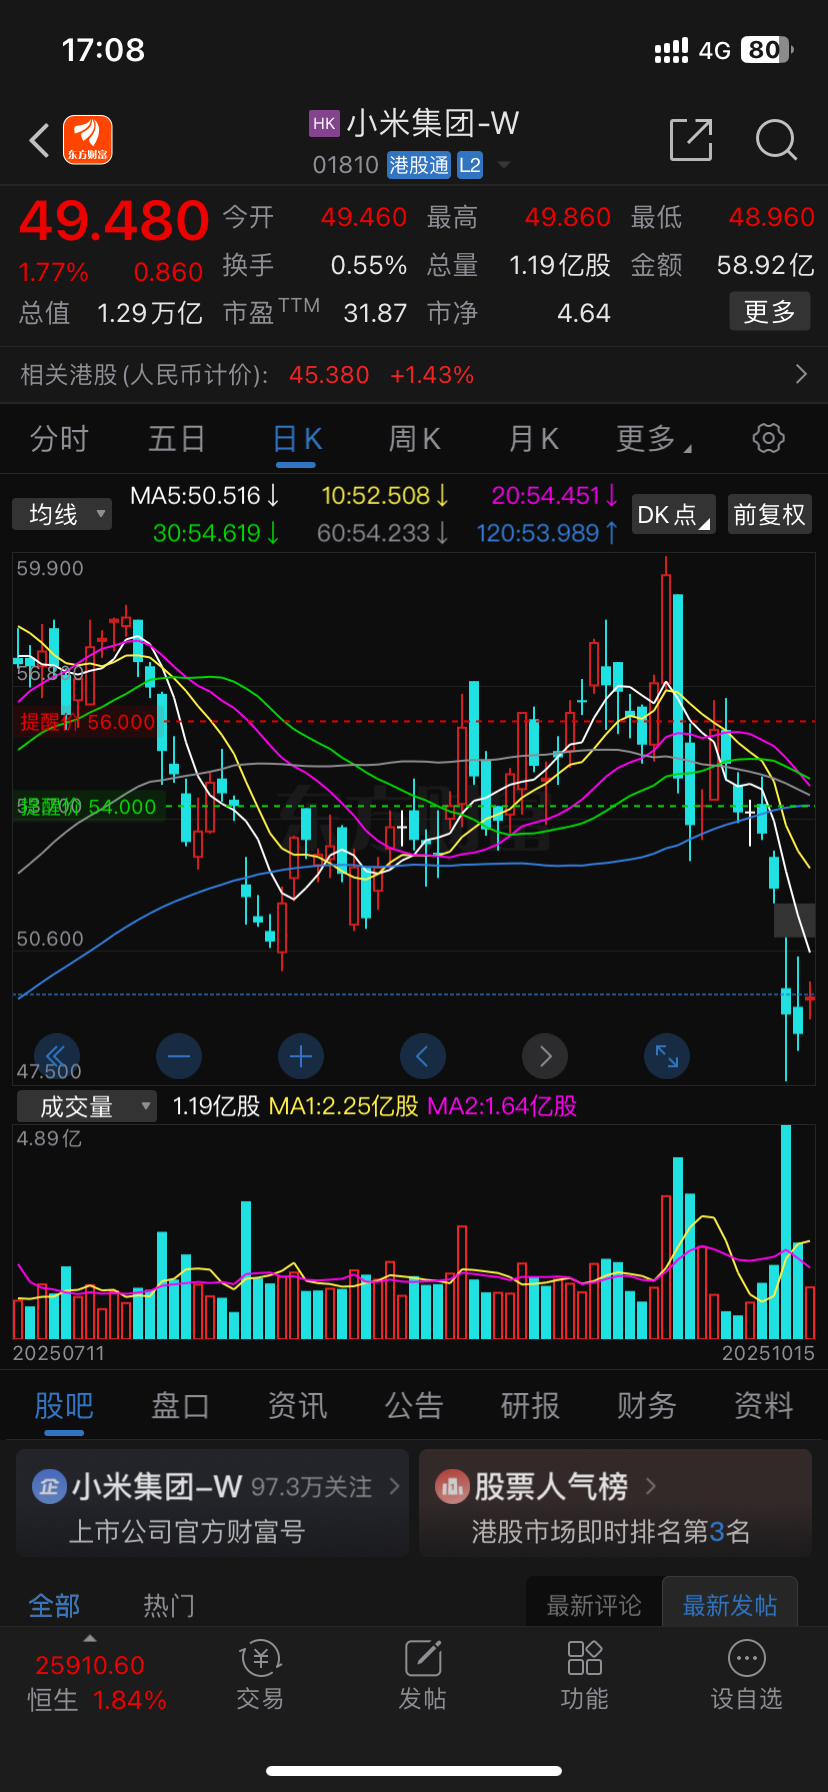Viewport: 828px width, 1792px height.
Task: Open the search magnifier icon
Action: tap(776, 140)
